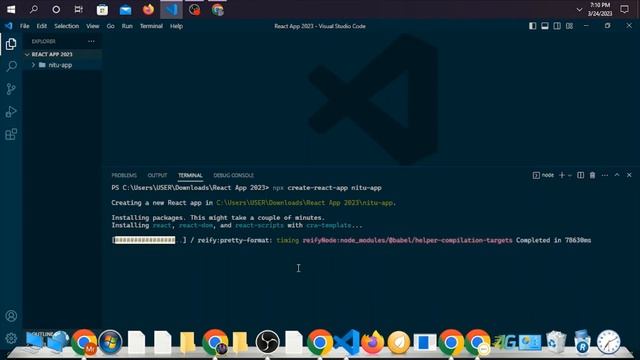Open the Accounts menu icon

coord(11,316)
